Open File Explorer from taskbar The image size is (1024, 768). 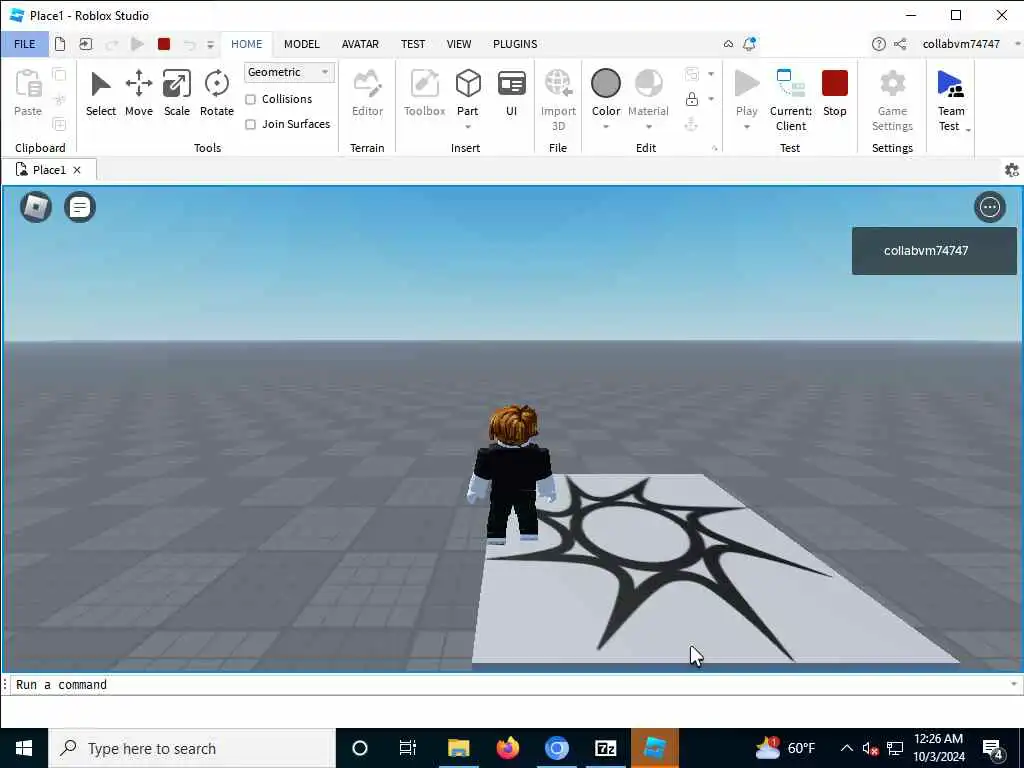(458, 748)
